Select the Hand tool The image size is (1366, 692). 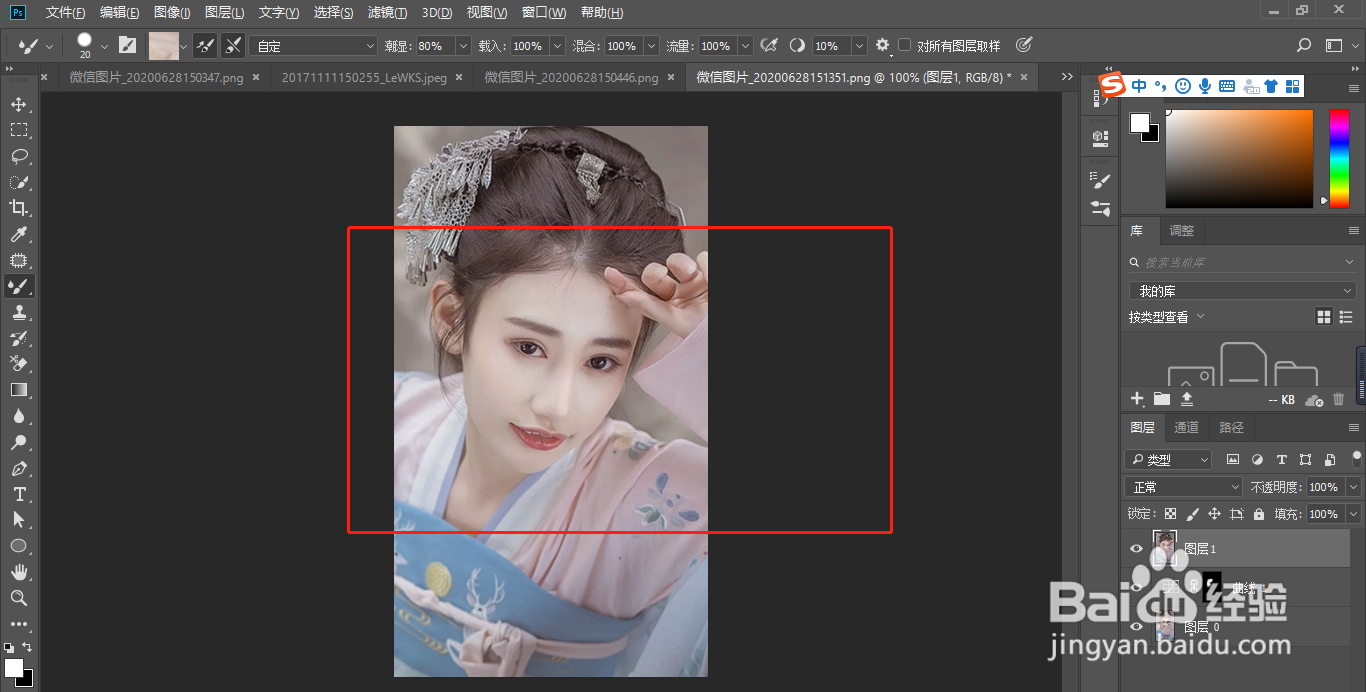coord(18,572)
